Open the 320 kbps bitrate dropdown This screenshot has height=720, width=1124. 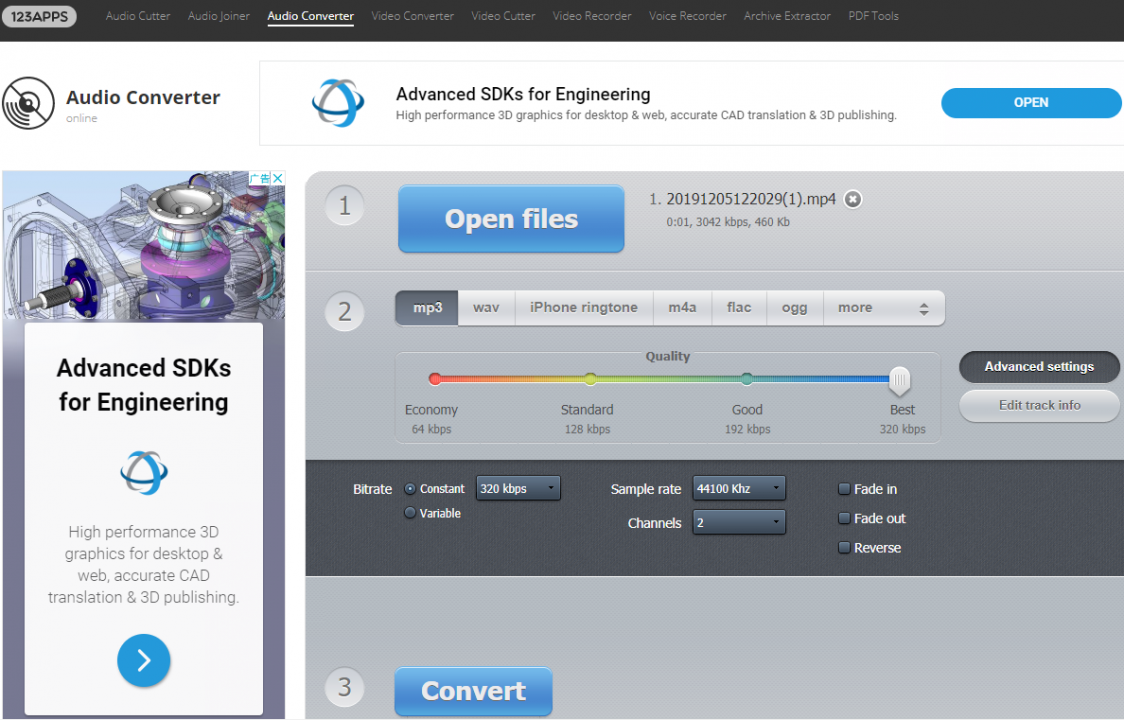[x=518, y=488]
